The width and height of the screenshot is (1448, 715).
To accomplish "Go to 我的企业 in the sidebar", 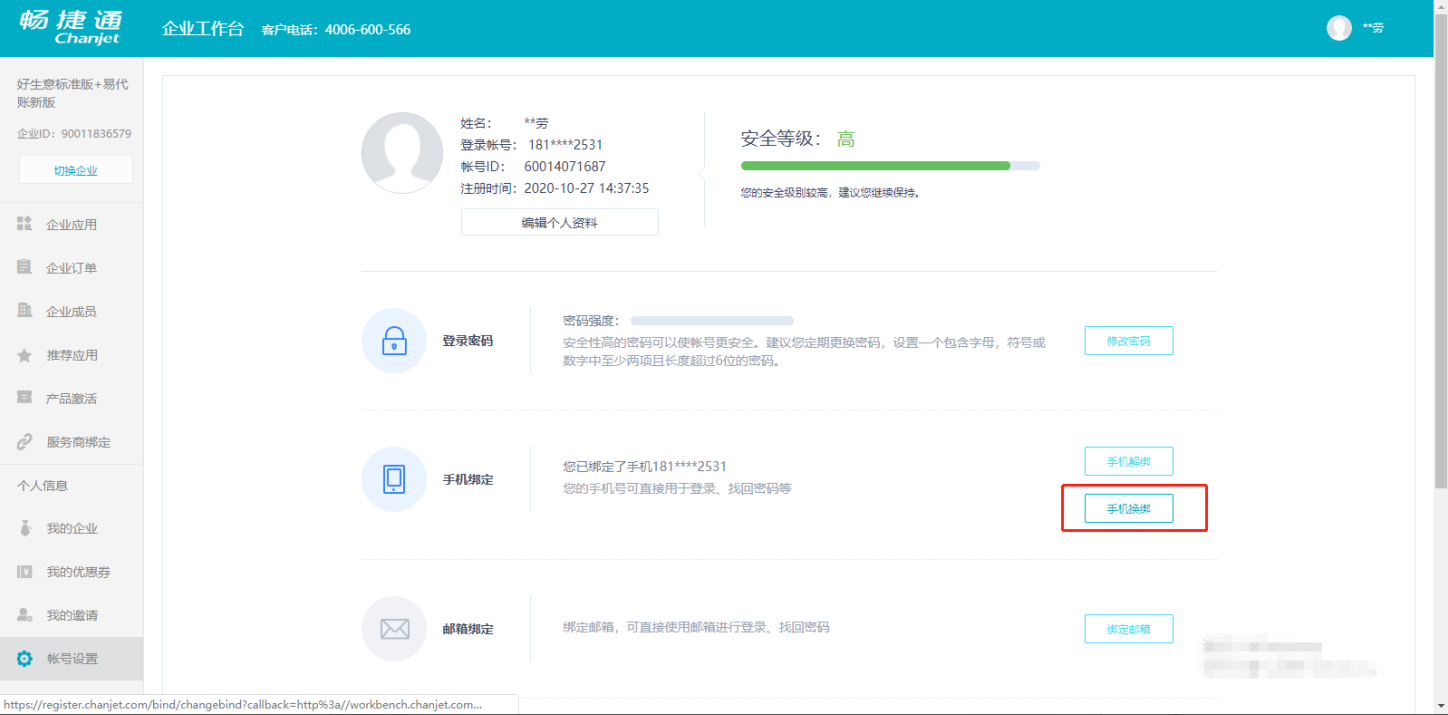I will tap(72, 529).
